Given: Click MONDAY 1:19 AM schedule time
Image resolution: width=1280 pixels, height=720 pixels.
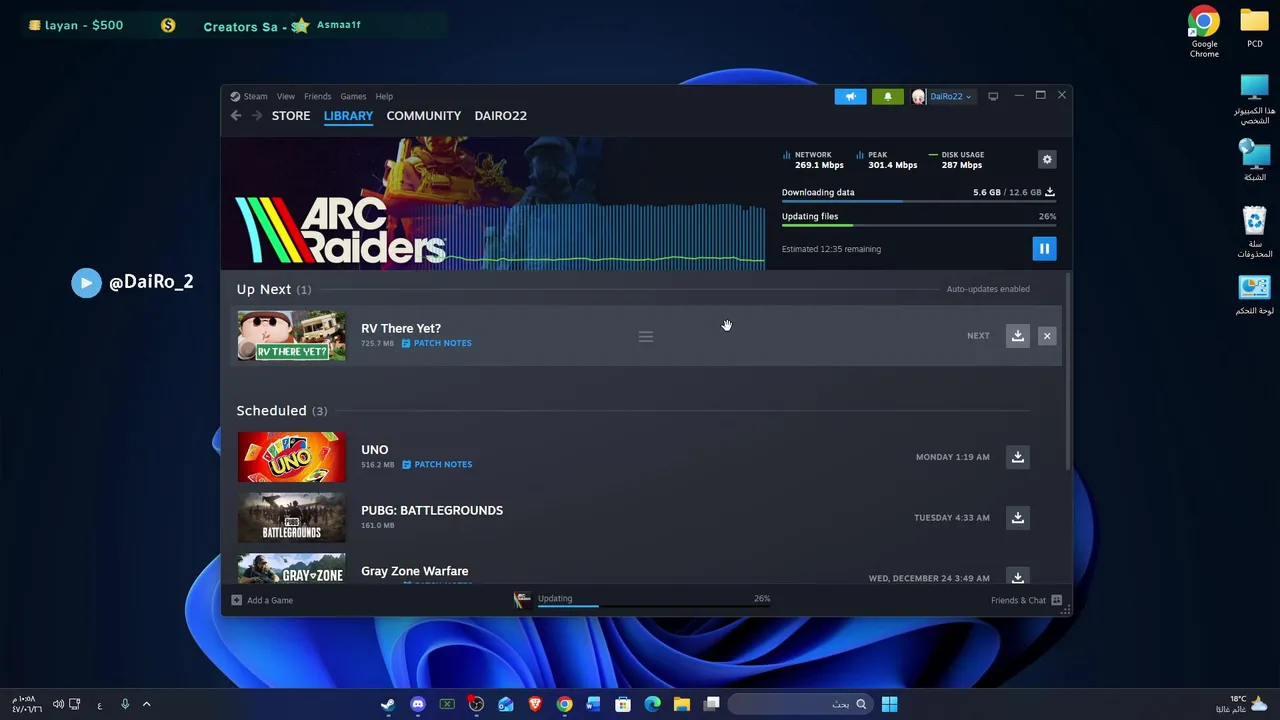Looking at the screenshot, I should (x=952, y=457).
